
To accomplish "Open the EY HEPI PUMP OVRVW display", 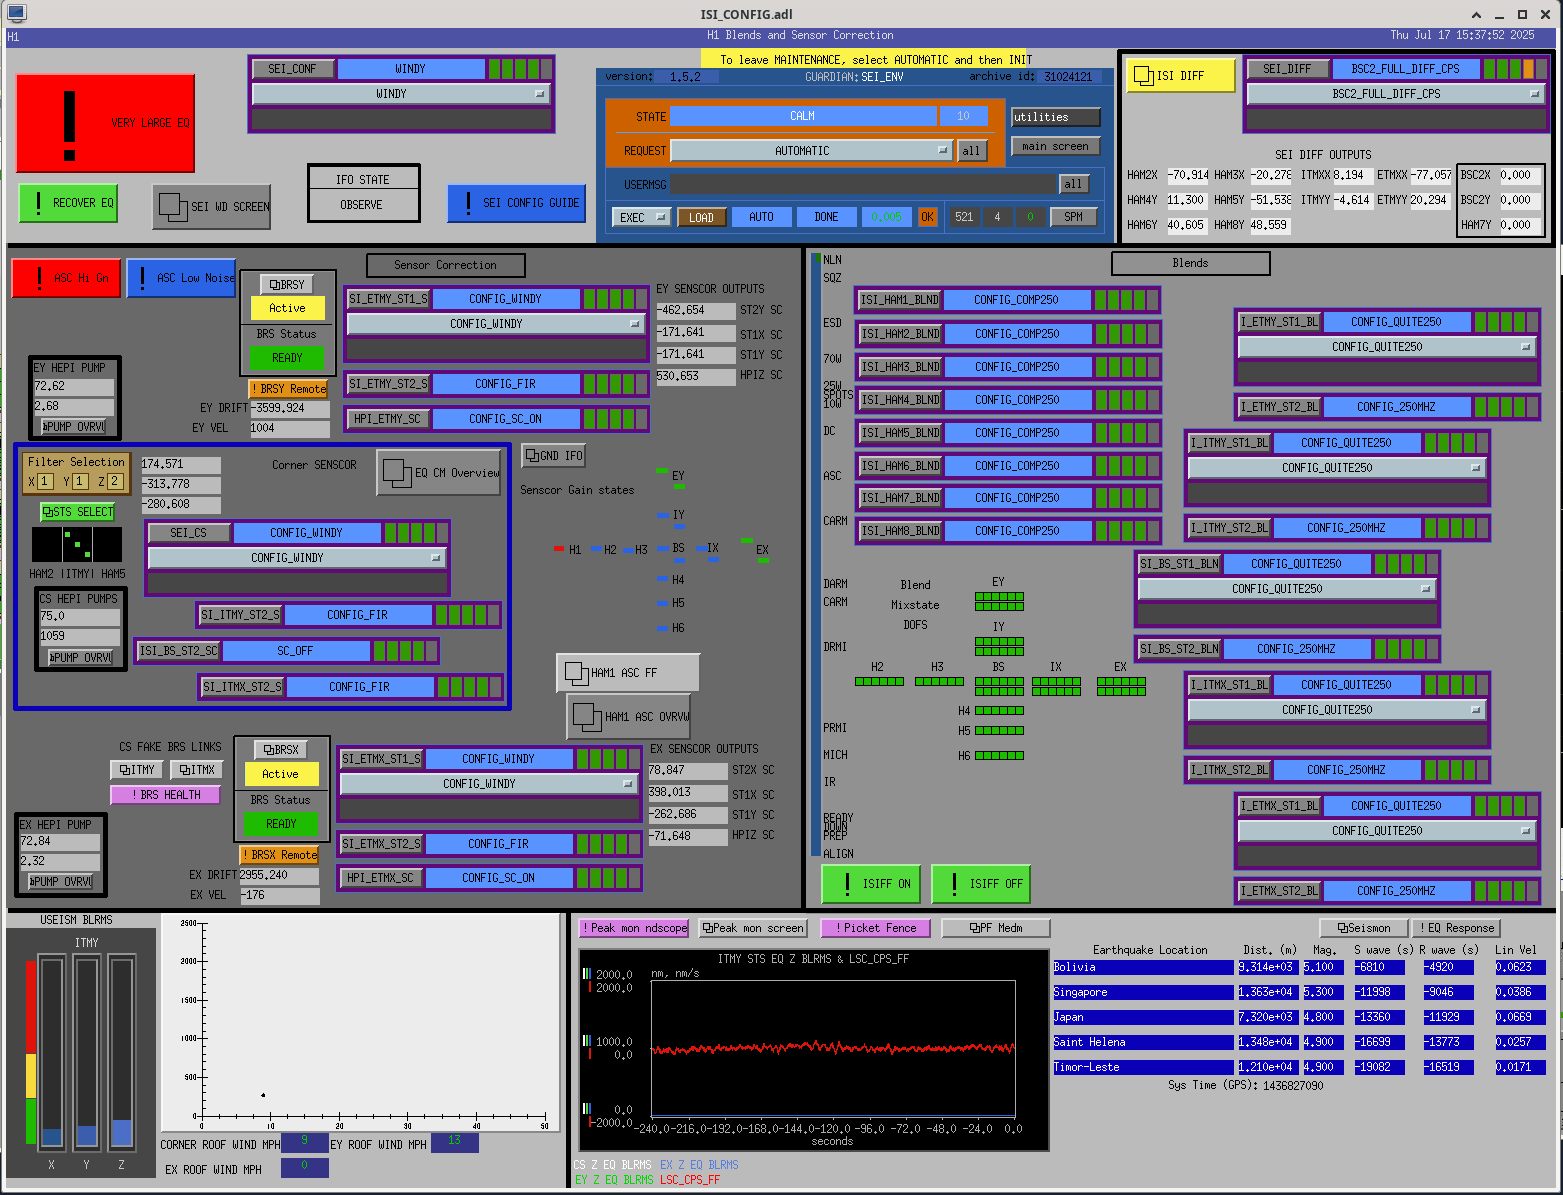I will click(74, 427).
